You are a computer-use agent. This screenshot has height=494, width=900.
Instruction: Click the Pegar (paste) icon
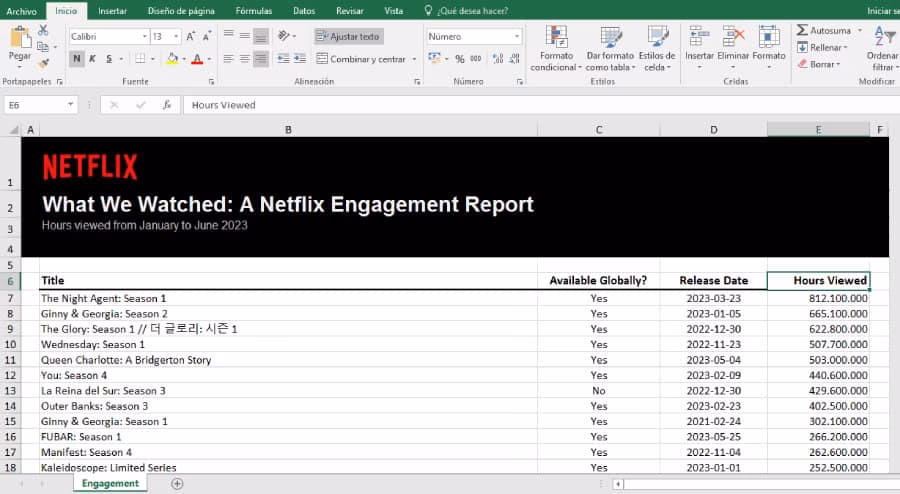tap(21, 37)
